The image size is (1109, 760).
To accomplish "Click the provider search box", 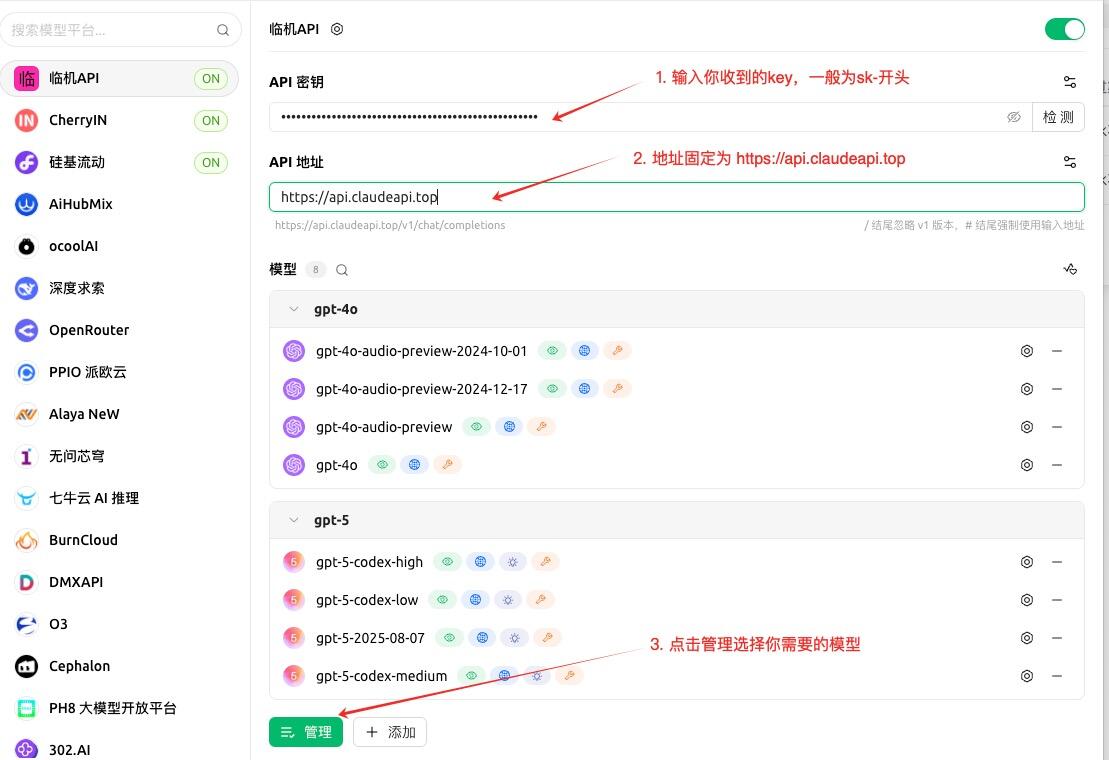I will click(120, 30).
